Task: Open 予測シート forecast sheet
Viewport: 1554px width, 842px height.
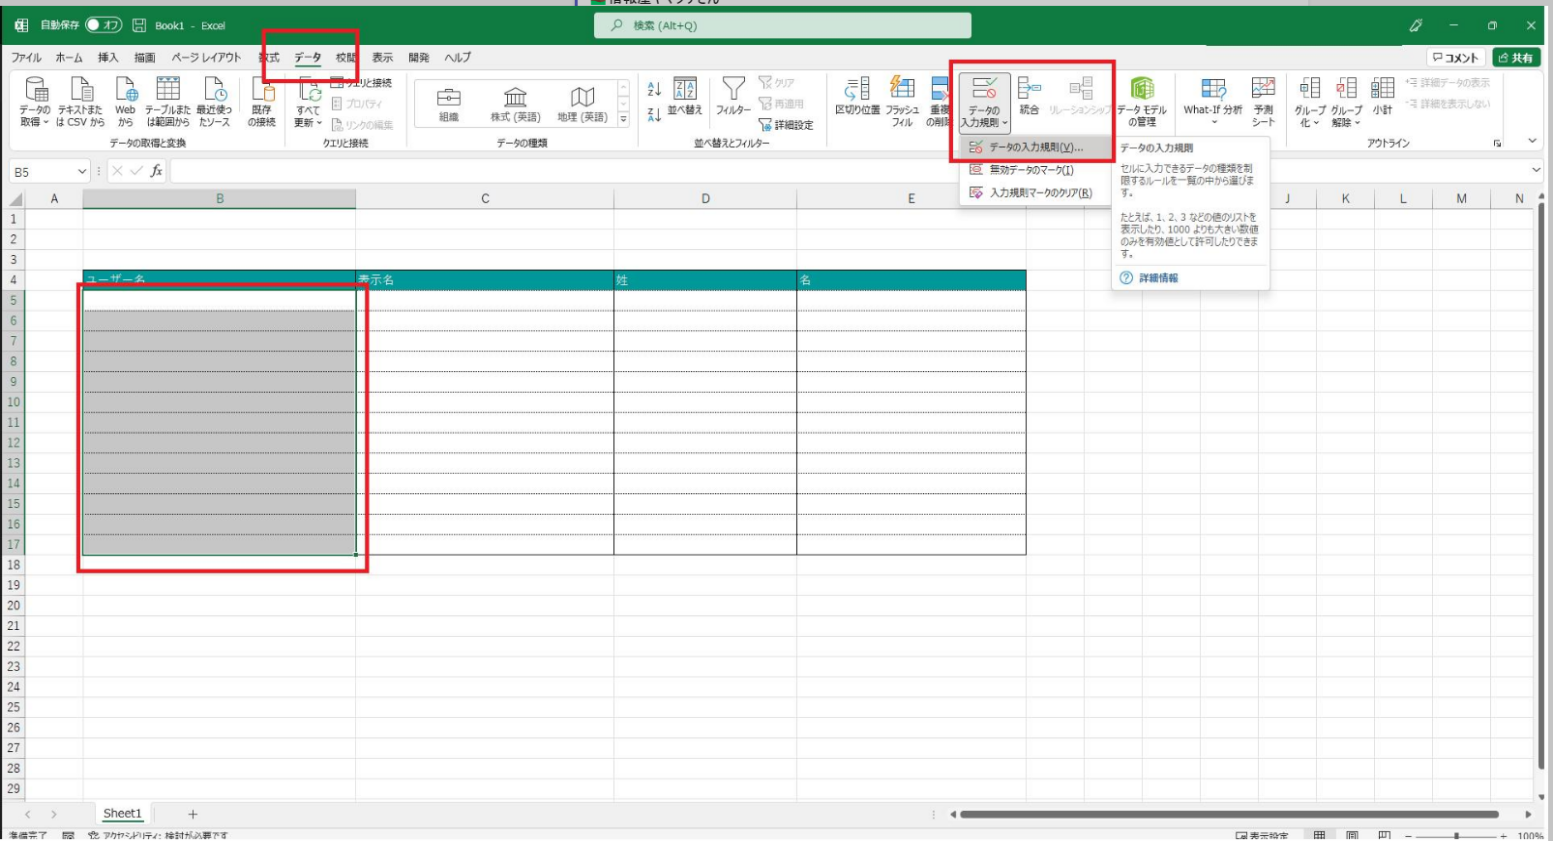Action: pos(1264,102)
